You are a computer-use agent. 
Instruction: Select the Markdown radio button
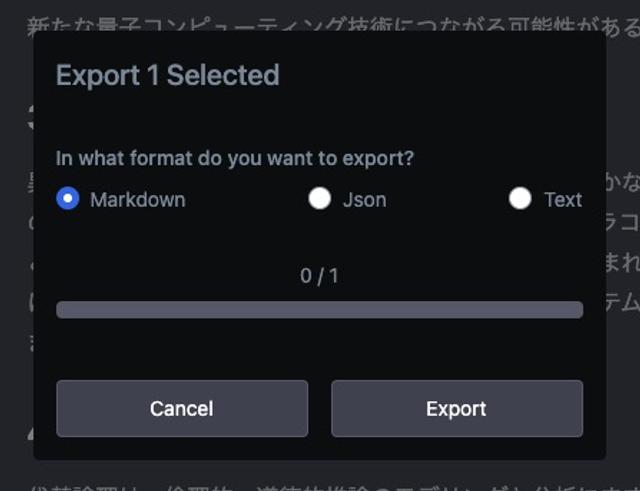(x=68, y=198)
